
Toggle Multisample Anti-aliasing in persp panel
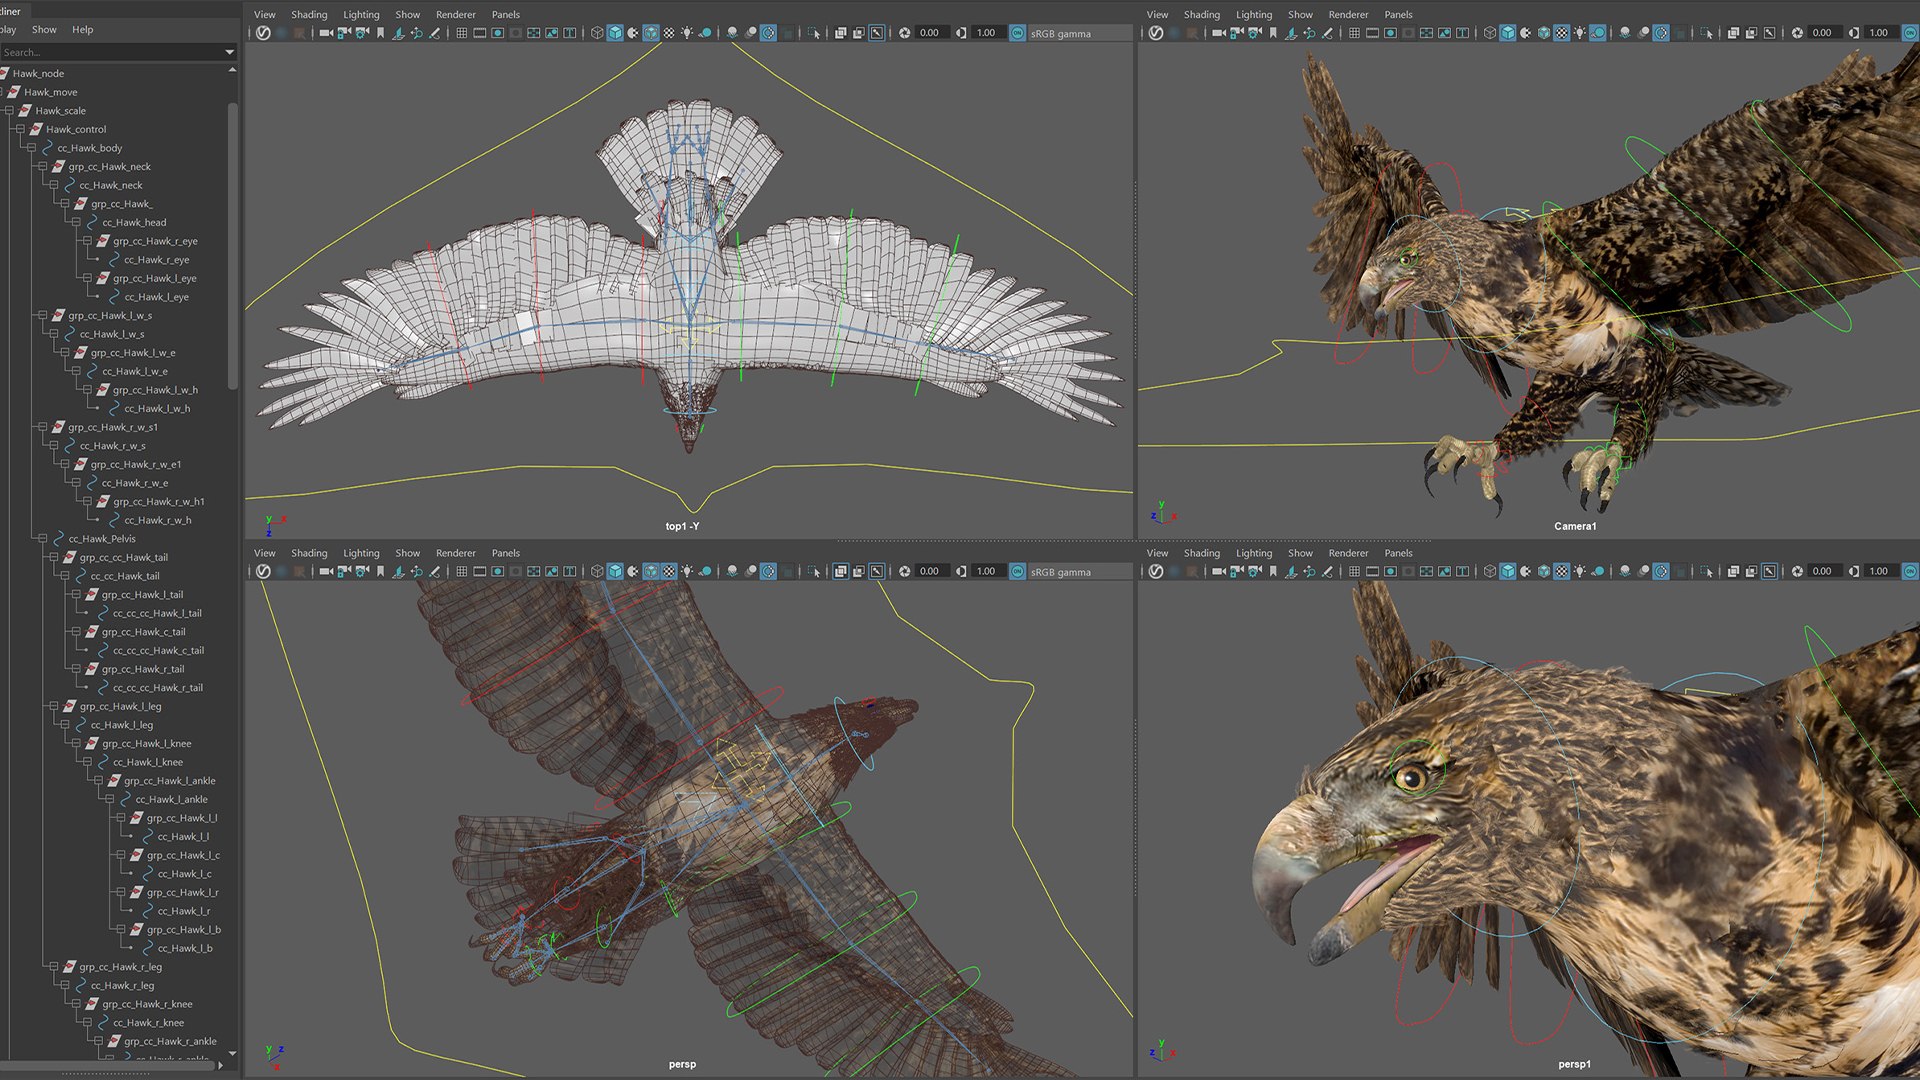[x=768, y=571]
